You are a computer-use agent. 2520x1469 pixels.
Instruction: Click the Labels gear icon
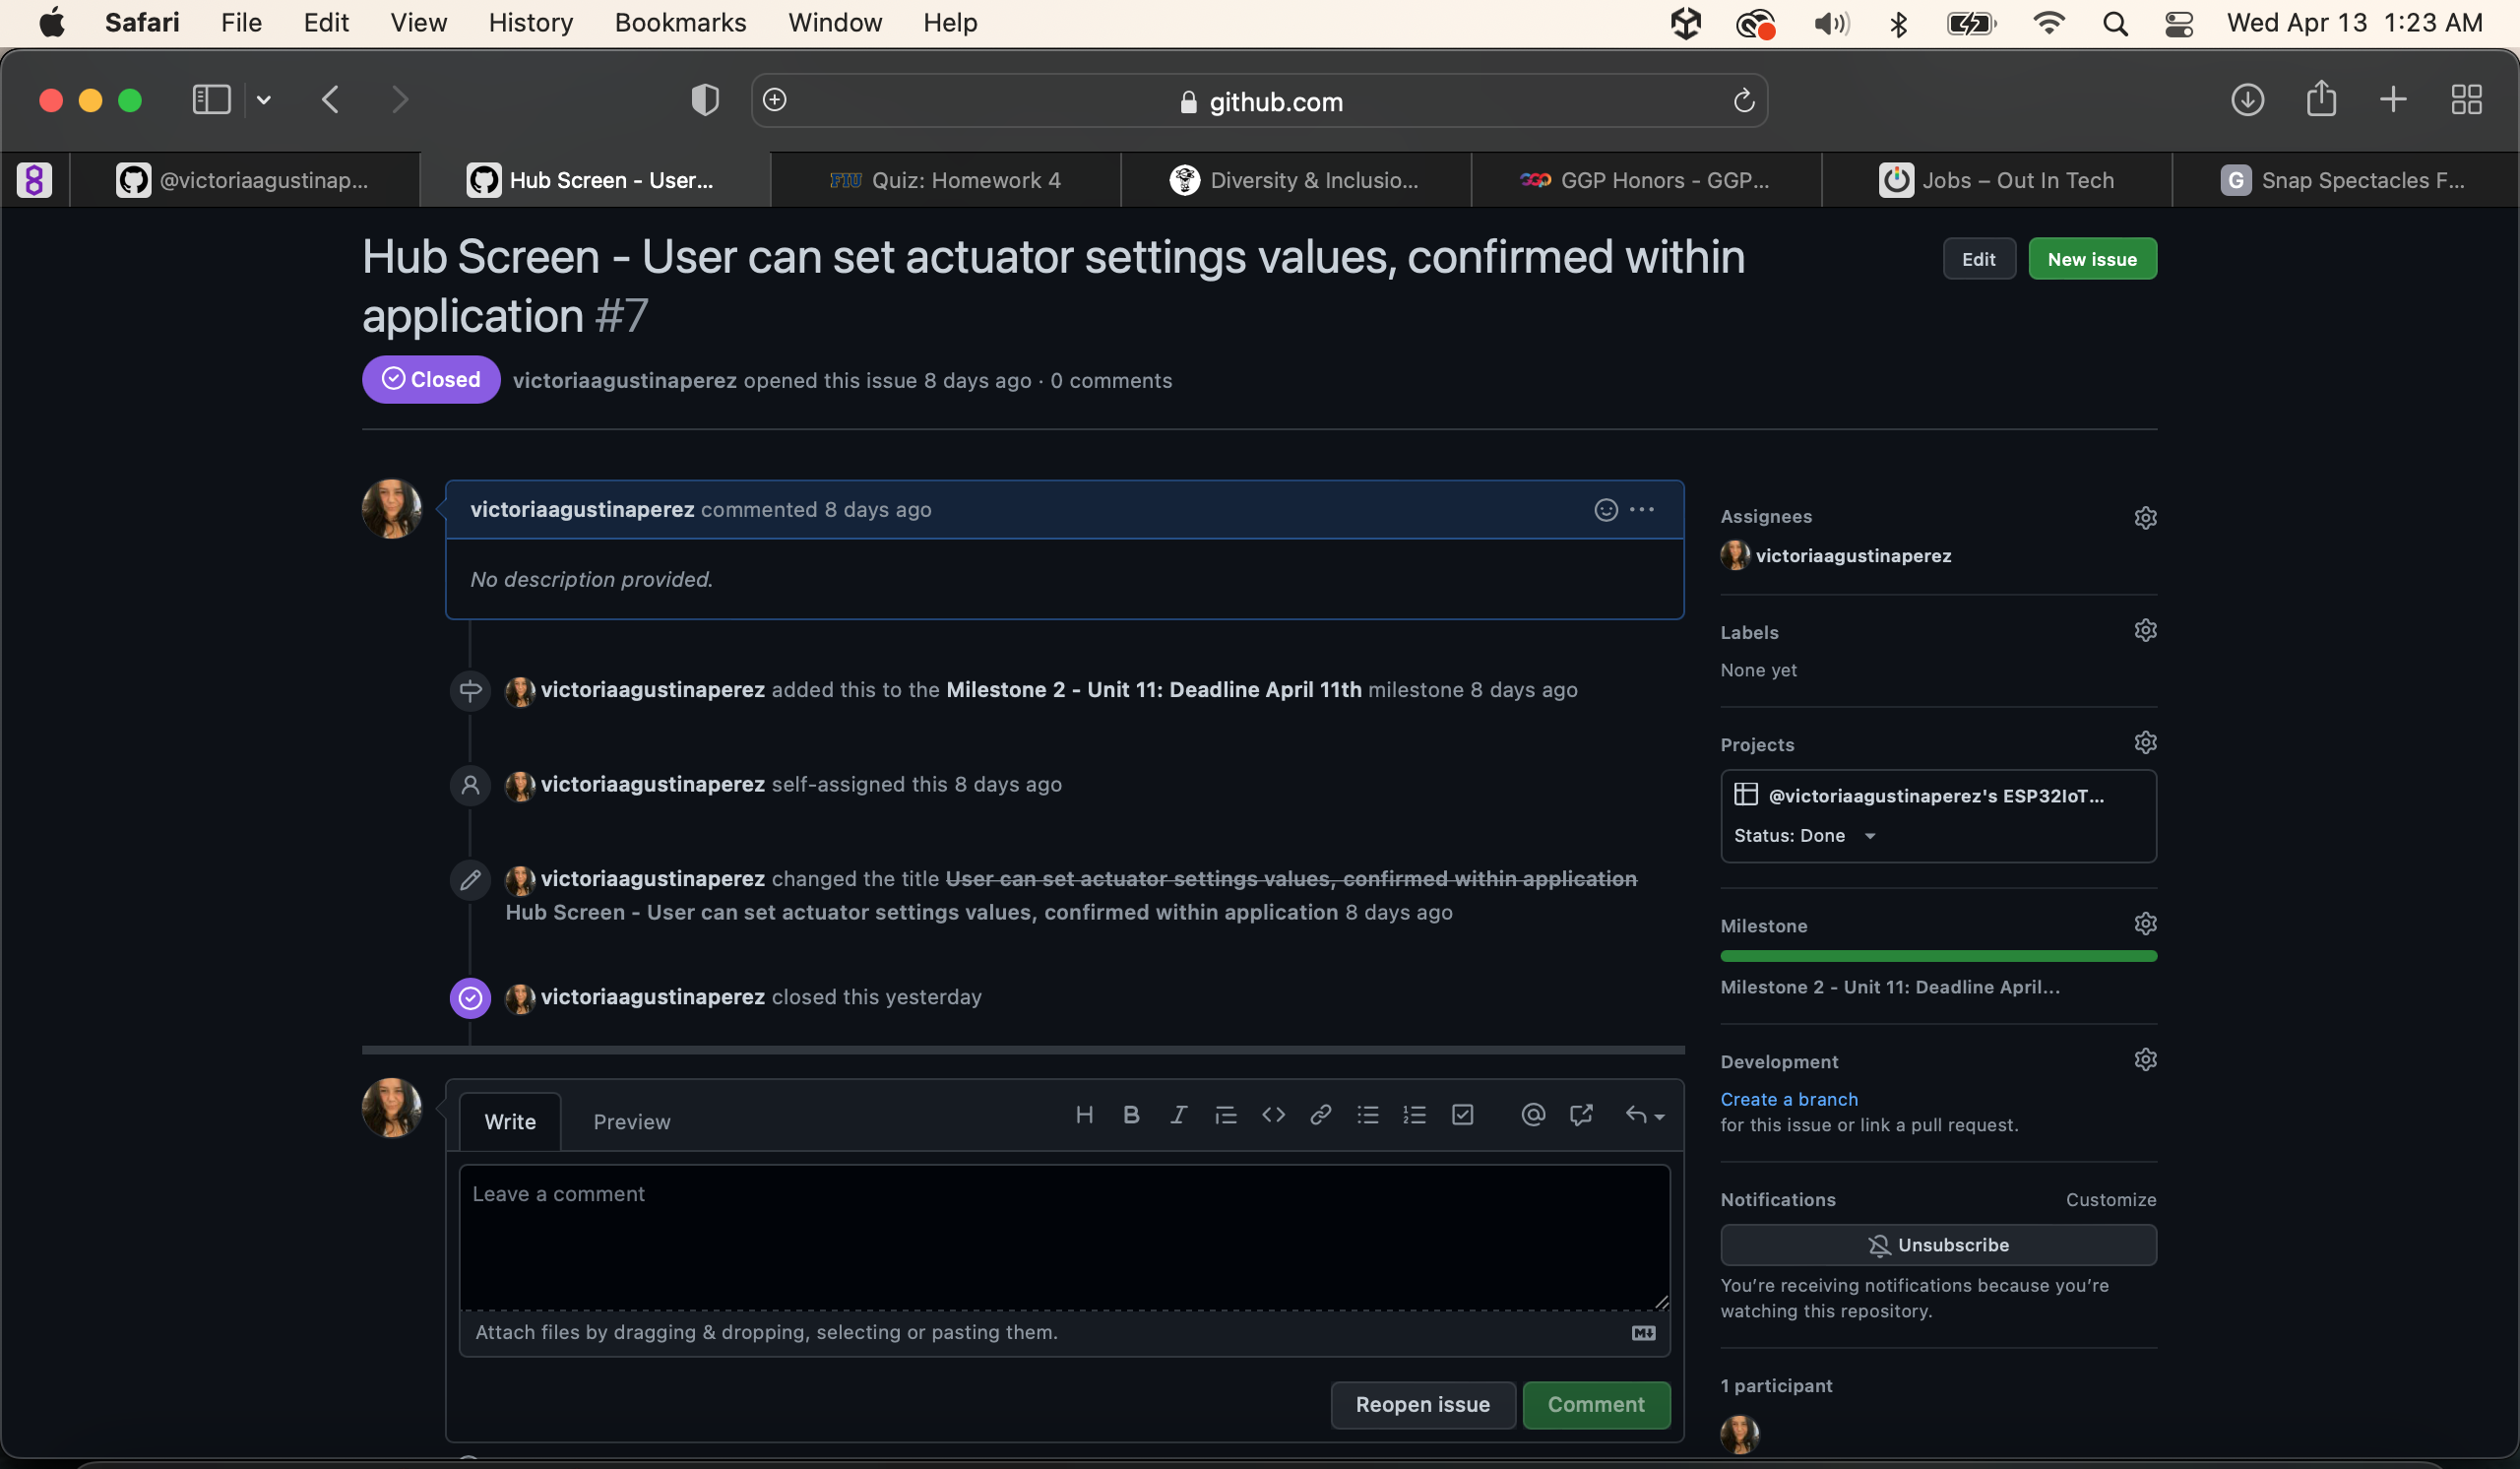2145,631
